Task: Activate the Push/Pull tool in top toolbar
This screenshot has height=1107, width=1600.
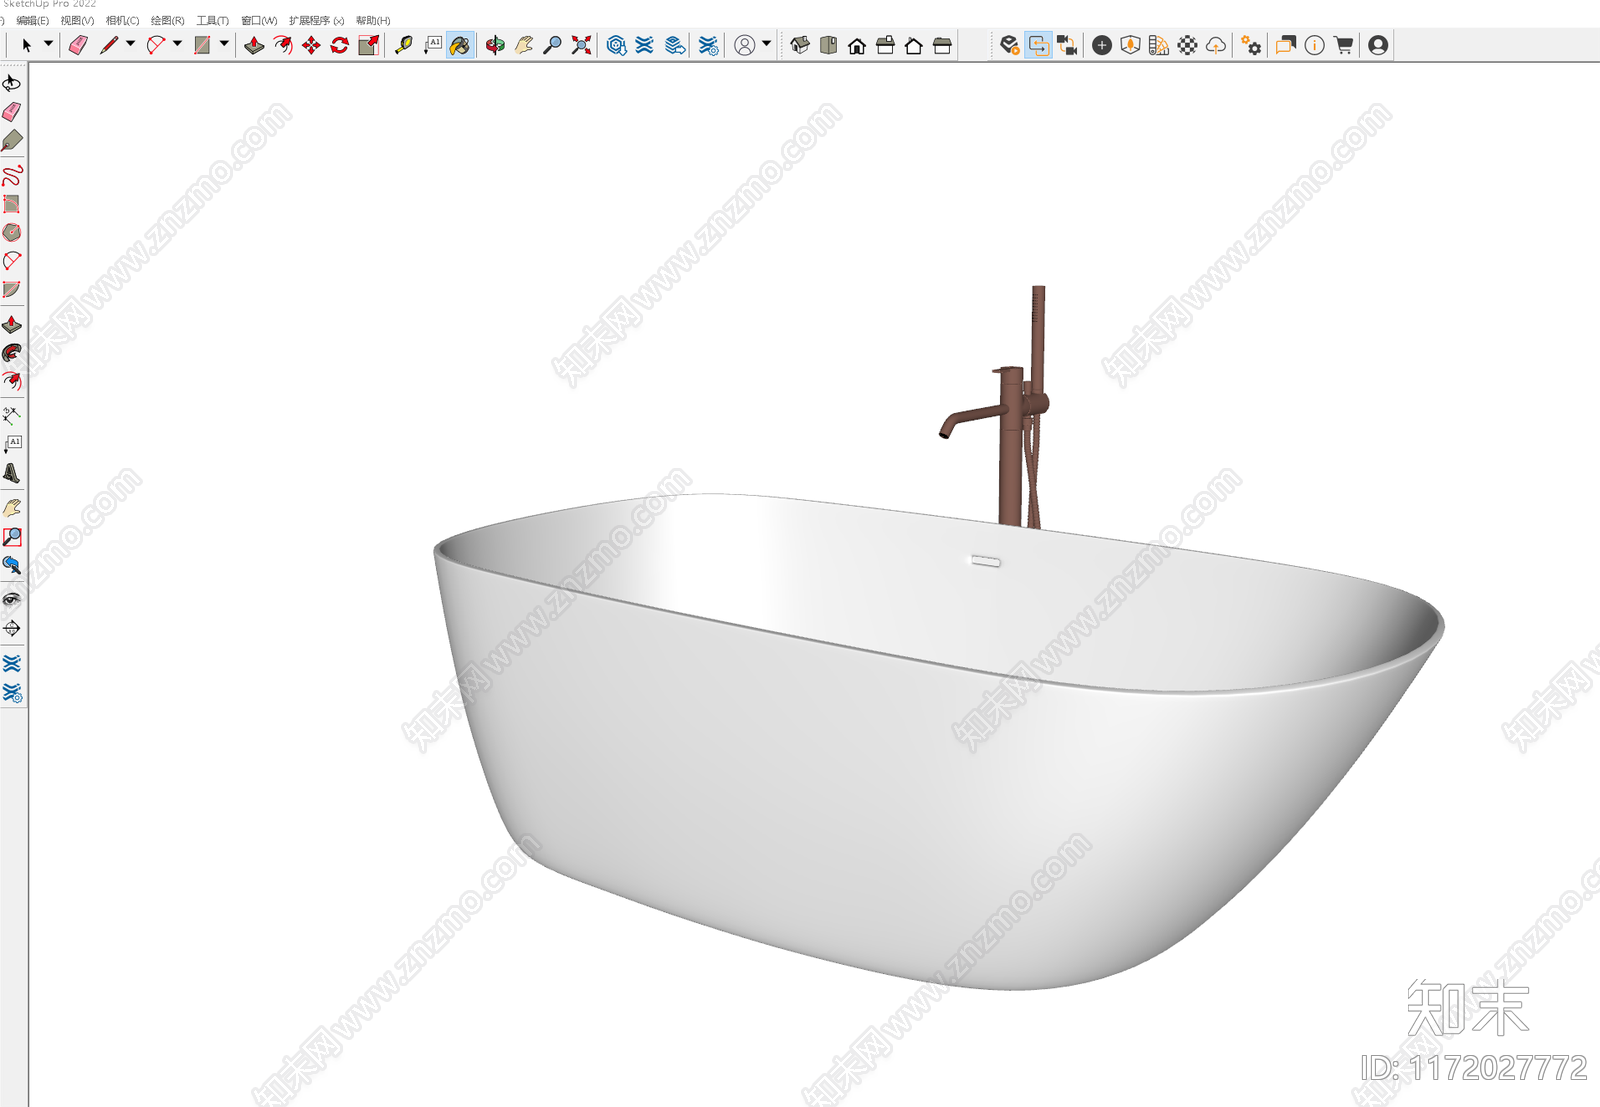Action: (x=254, y=45)
